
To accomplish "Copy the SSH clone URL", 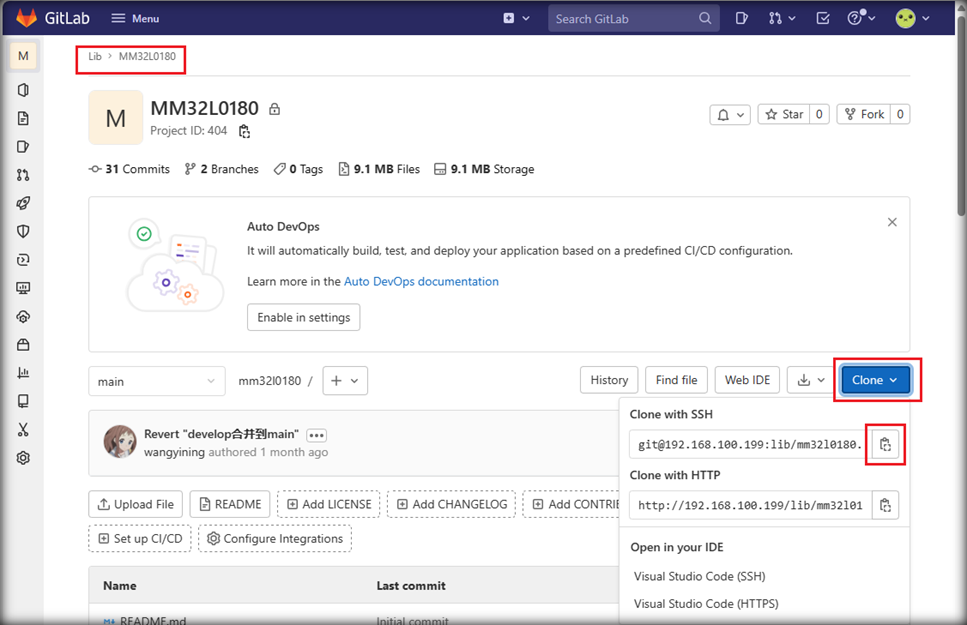I will (x=885, y=443).
